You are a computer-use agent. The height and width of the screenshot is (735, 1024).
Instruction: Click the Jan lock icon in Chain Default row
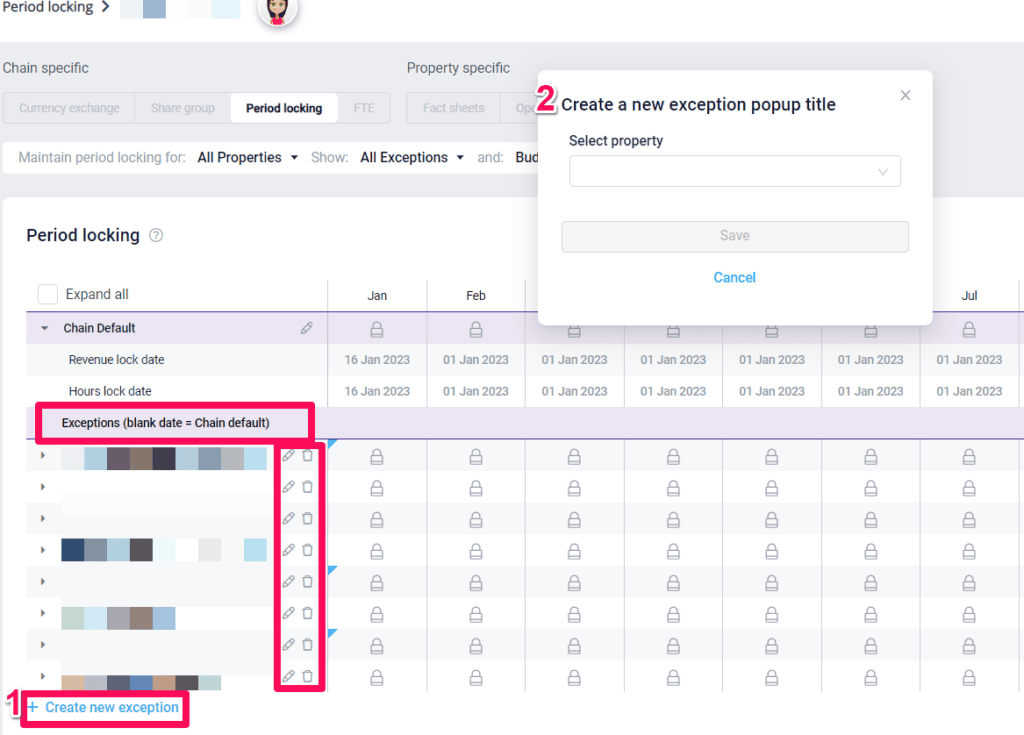point(377,329)
